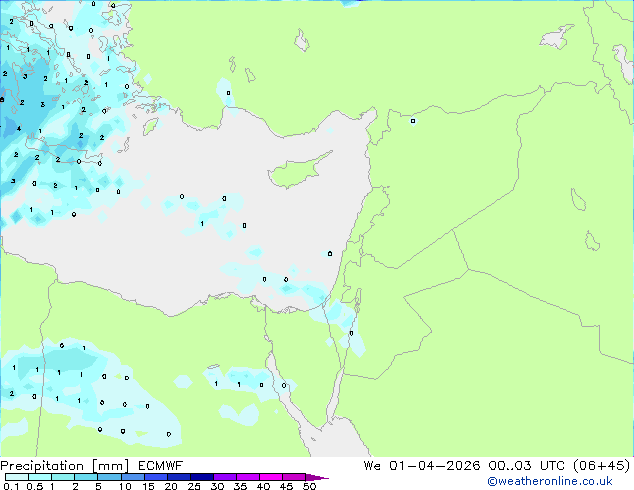Click the 40–45 mm magenta legend box
Screen dimensions: 634x490
click(x=271, y=477)
